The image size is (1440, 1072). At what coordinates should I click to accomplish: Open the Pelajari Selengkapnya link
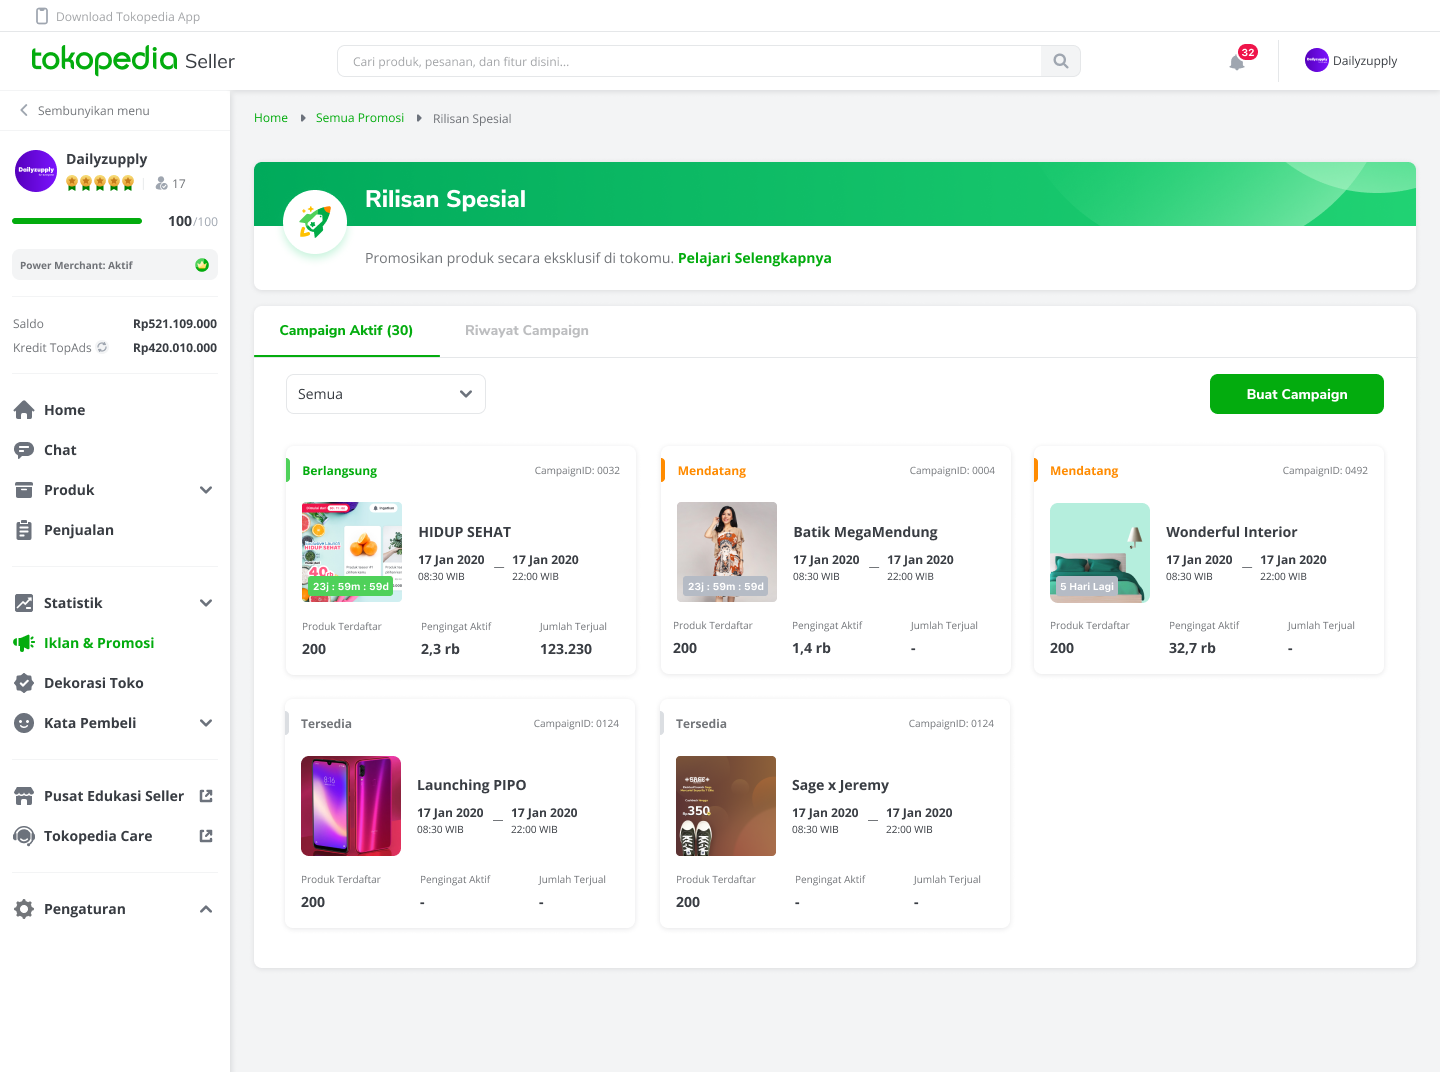point(755,258)
